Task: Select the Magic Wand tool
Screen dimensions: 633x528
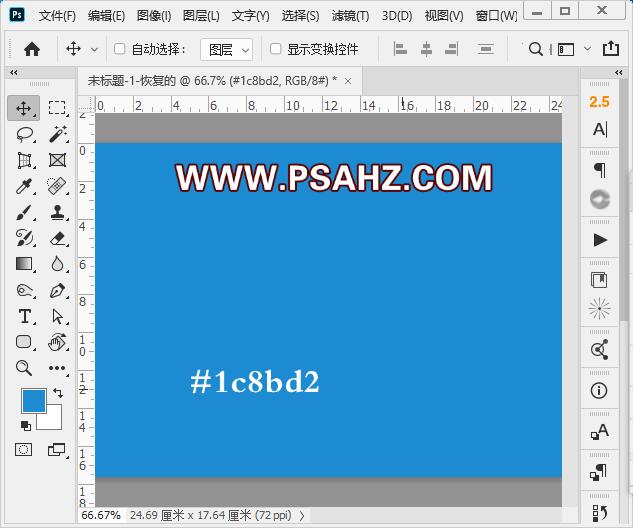Action: (x=58, y=134)
